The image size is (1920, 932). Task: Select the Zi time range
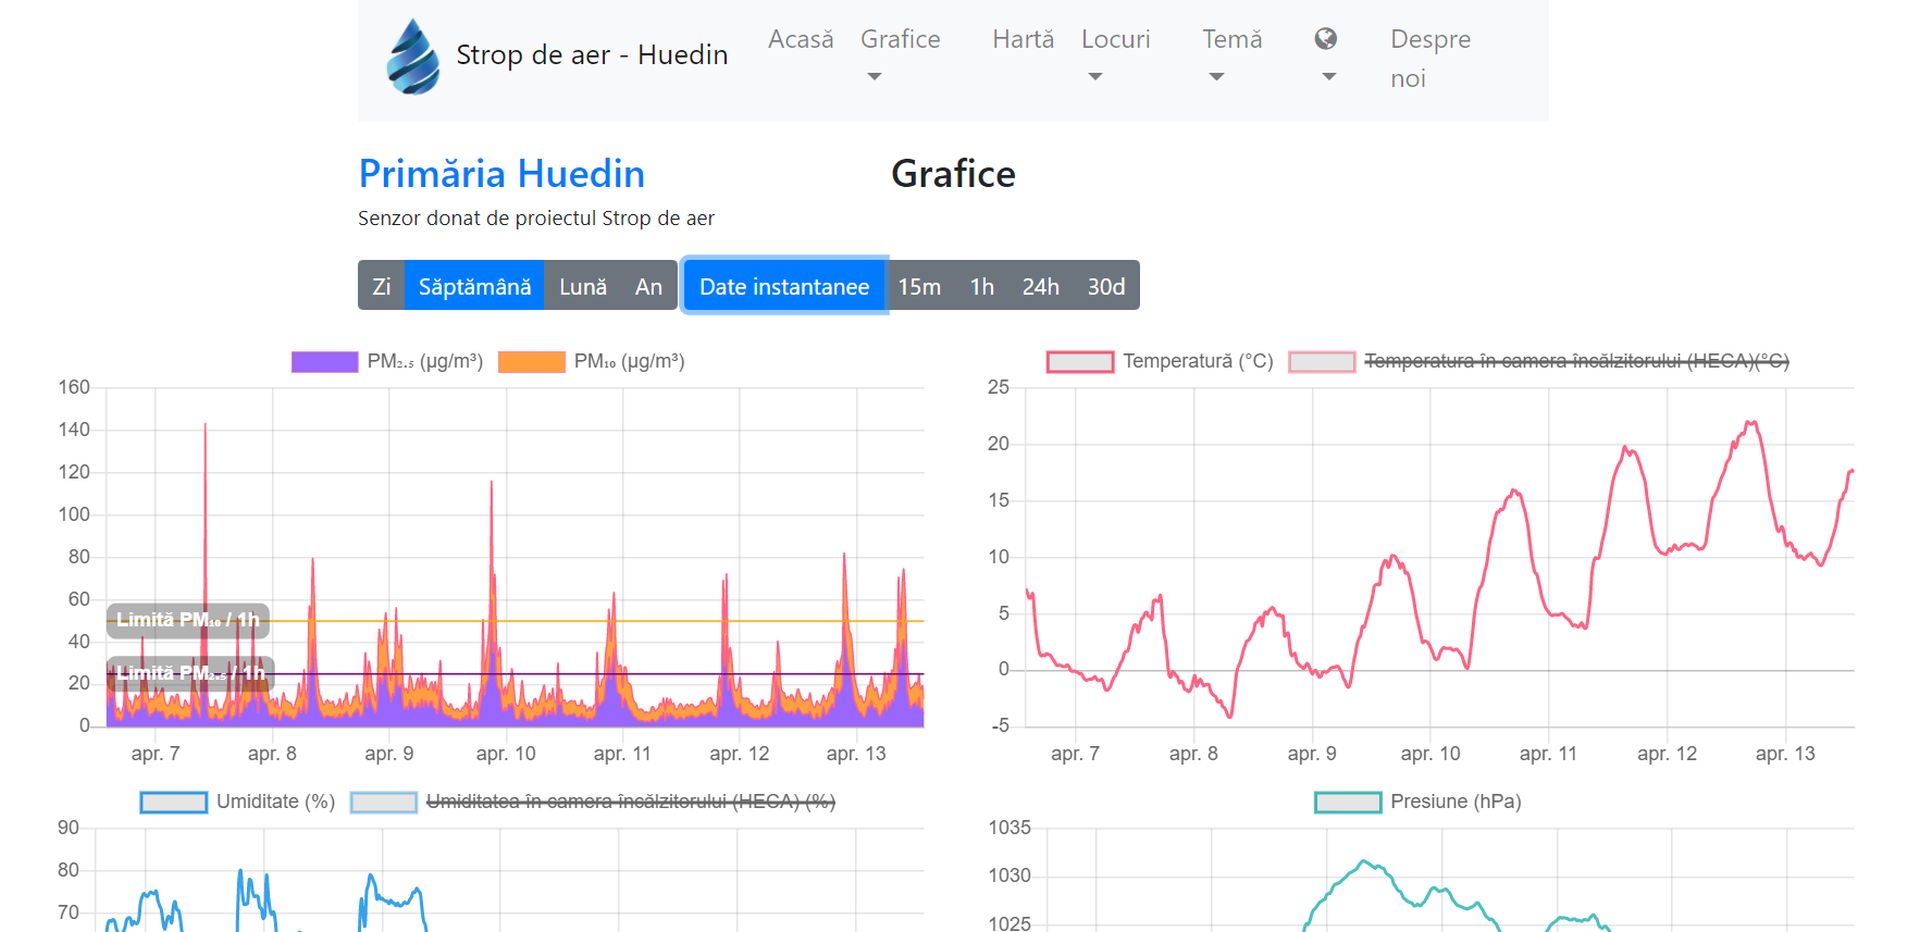click(381, 286)
